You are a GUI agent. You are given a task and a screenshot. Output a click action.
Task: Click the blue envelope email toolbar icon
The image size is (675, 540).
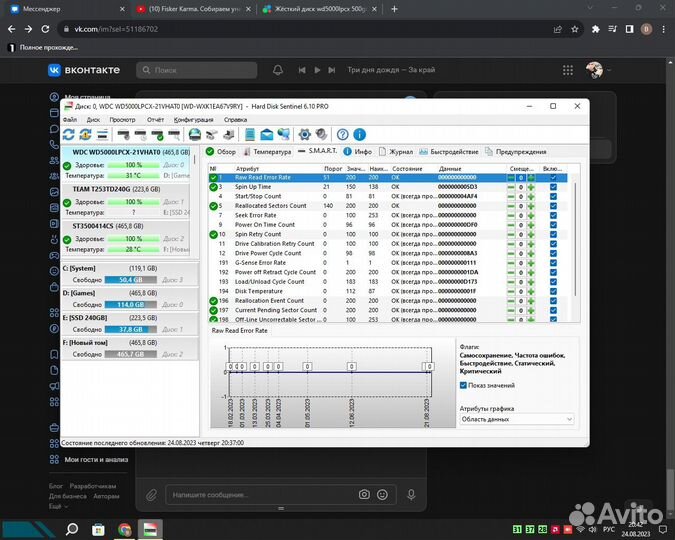(x=266, y=135)
